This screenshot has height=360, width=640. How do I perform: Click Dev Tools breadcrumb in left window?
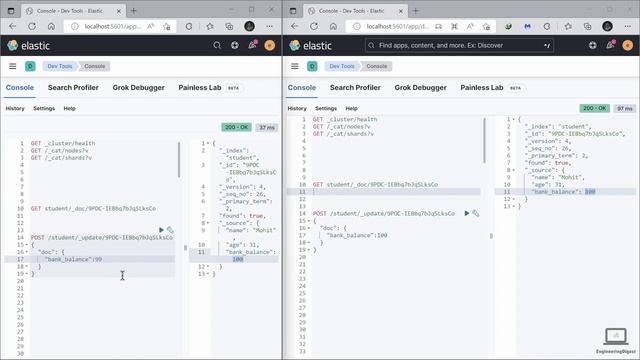[60, 66]
